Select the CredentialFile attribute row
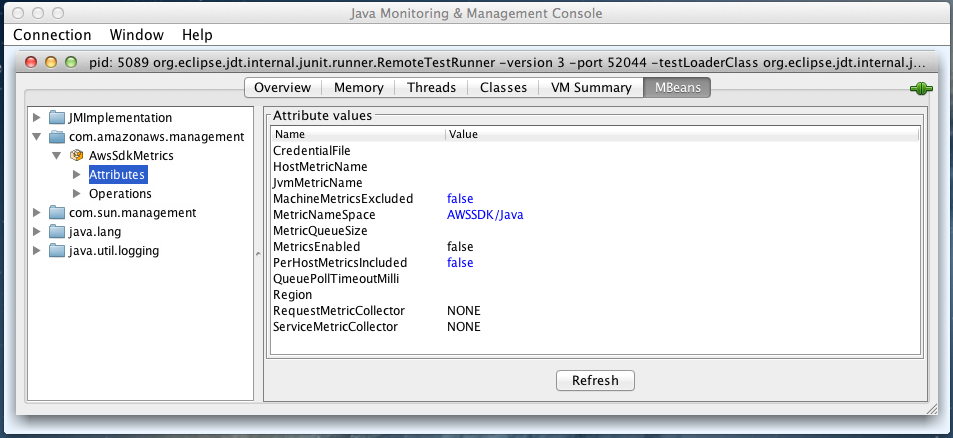This screenshot has width=953, height=438. [x=595, y=151]
